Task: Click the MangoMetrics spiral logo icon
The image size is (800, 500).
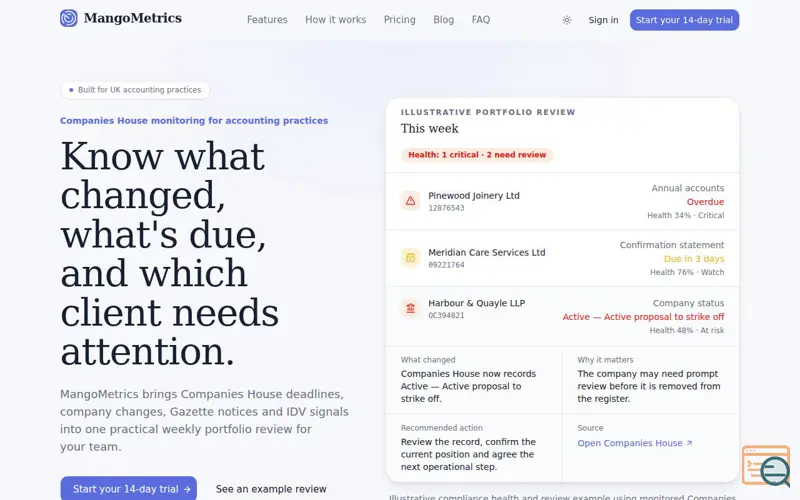Action: click(69, 18)
